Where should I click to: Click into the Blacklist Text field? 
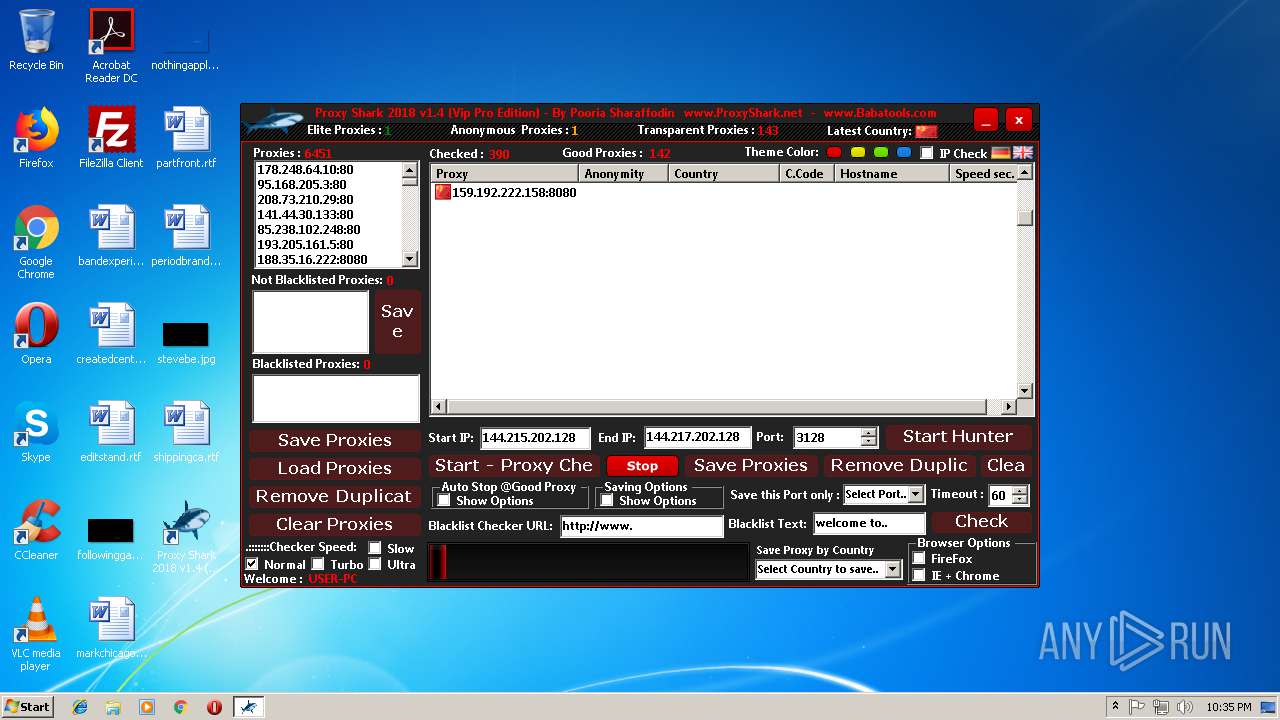point(869,523)
